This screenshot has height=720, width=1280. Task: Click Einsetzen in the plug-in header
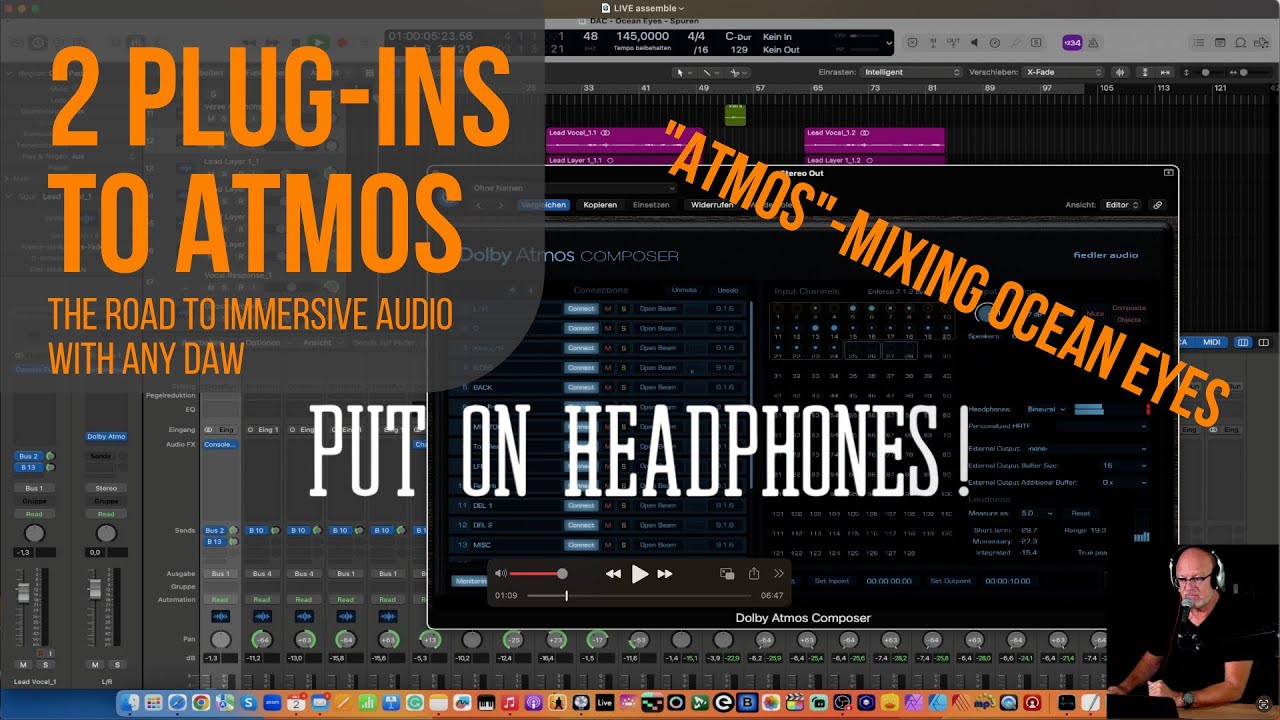pos(651,205)
